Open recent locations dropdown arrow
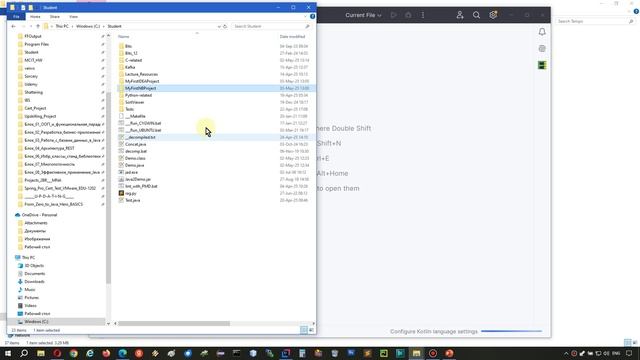This screenshot has width=640, height=360. click(x=31, y=26)
